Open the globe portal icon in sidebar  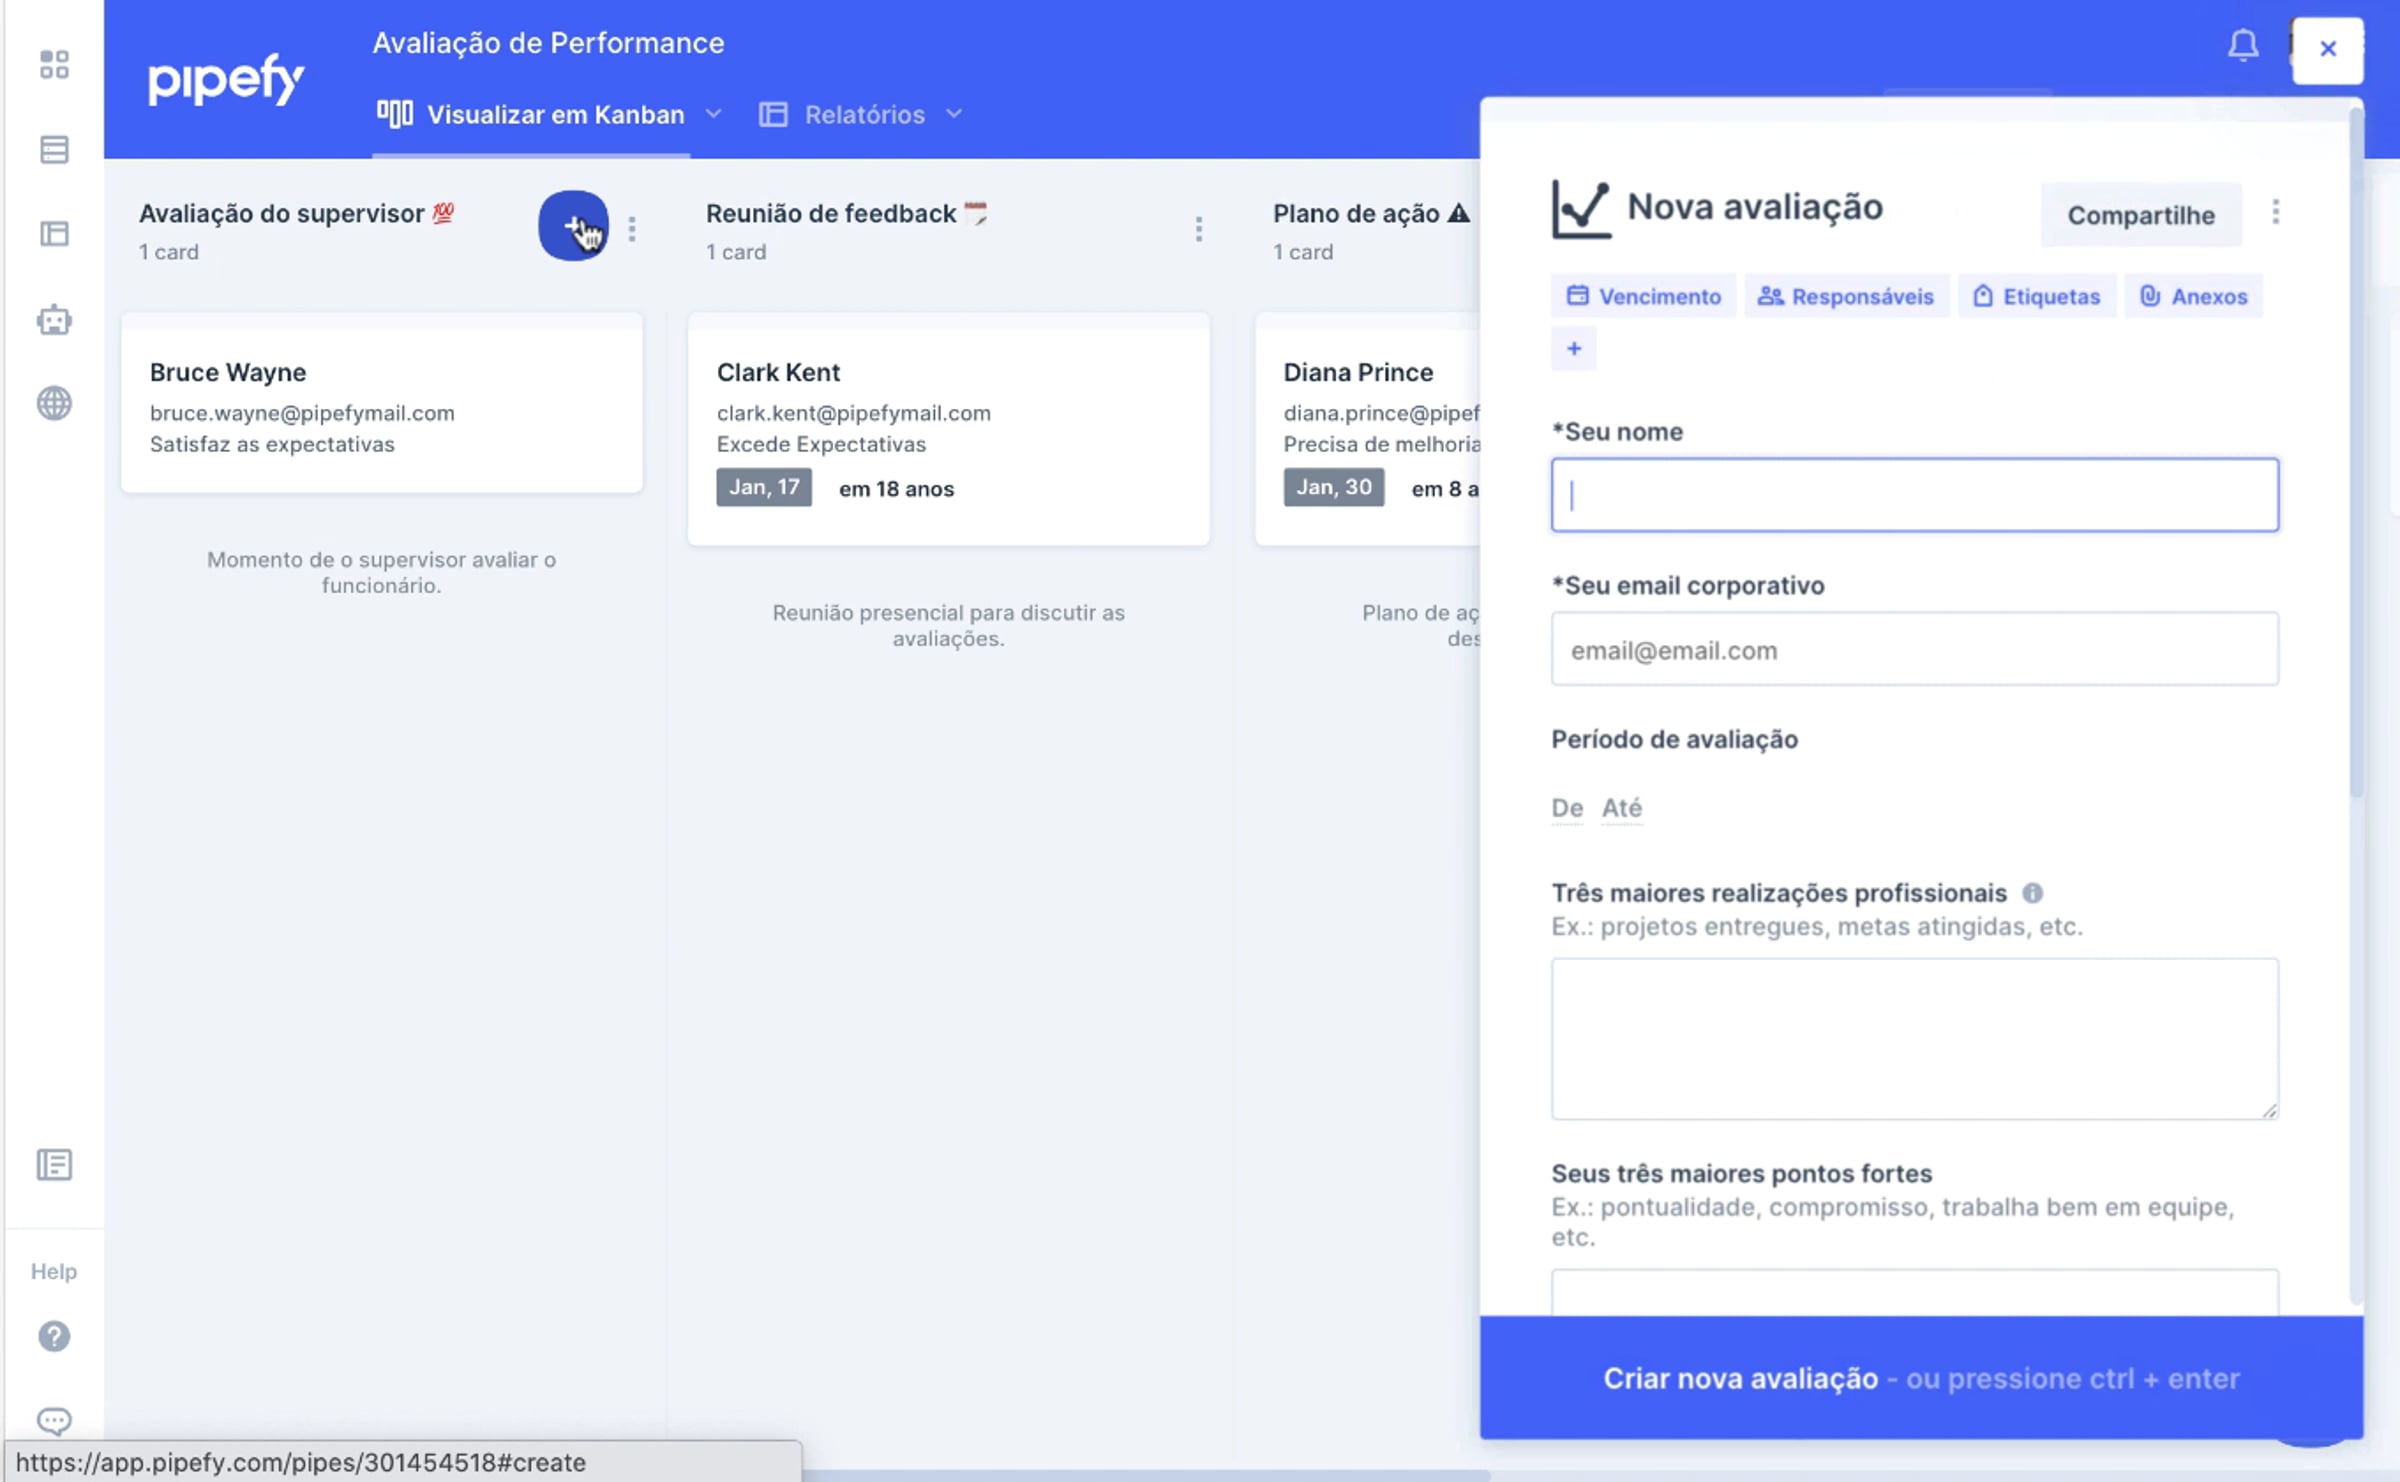pyautogui.click(x=54, y=404)
